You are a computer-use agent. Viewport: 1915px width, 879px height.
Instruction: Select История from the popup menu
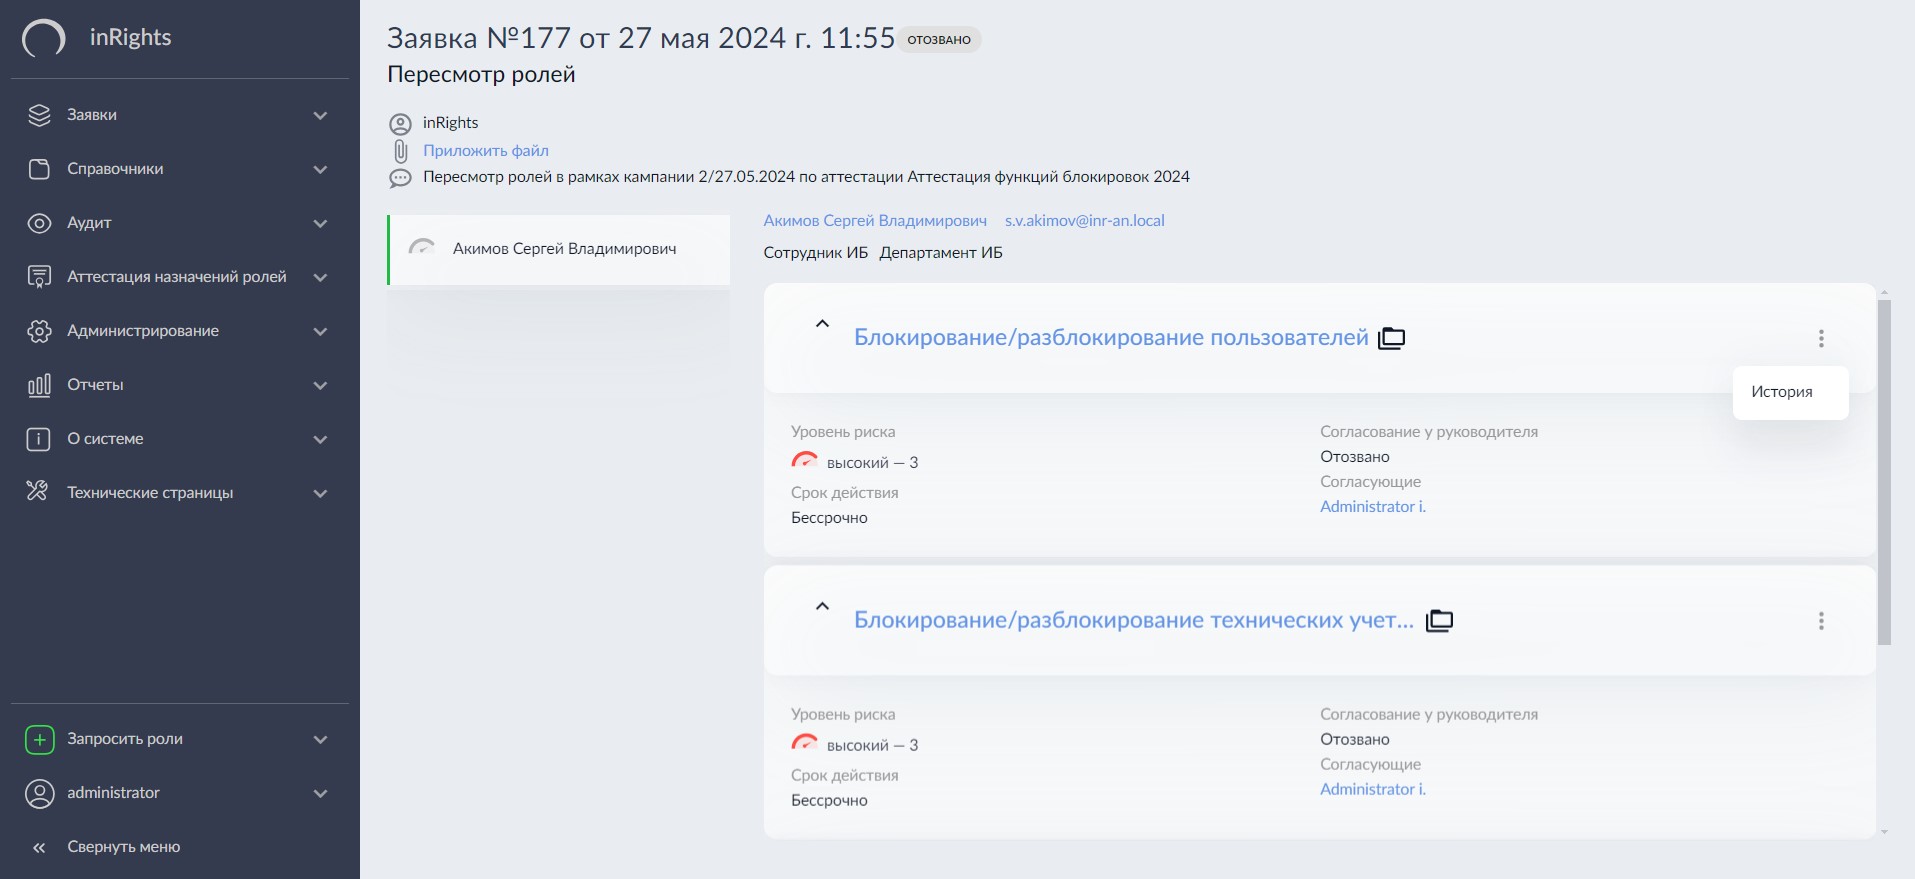pos(1781,392)
